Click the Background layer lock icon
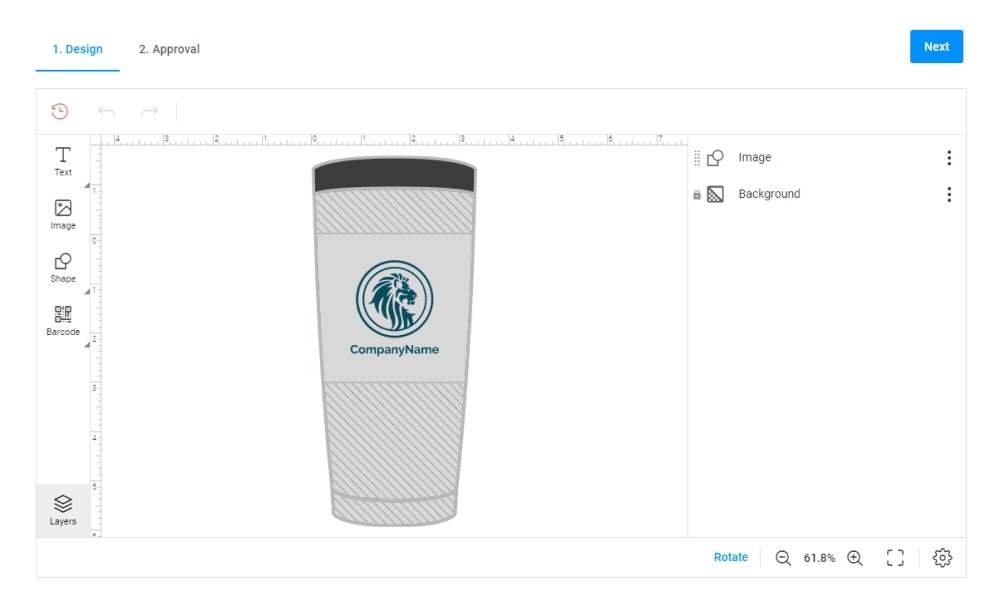 [x=696, y=195]
